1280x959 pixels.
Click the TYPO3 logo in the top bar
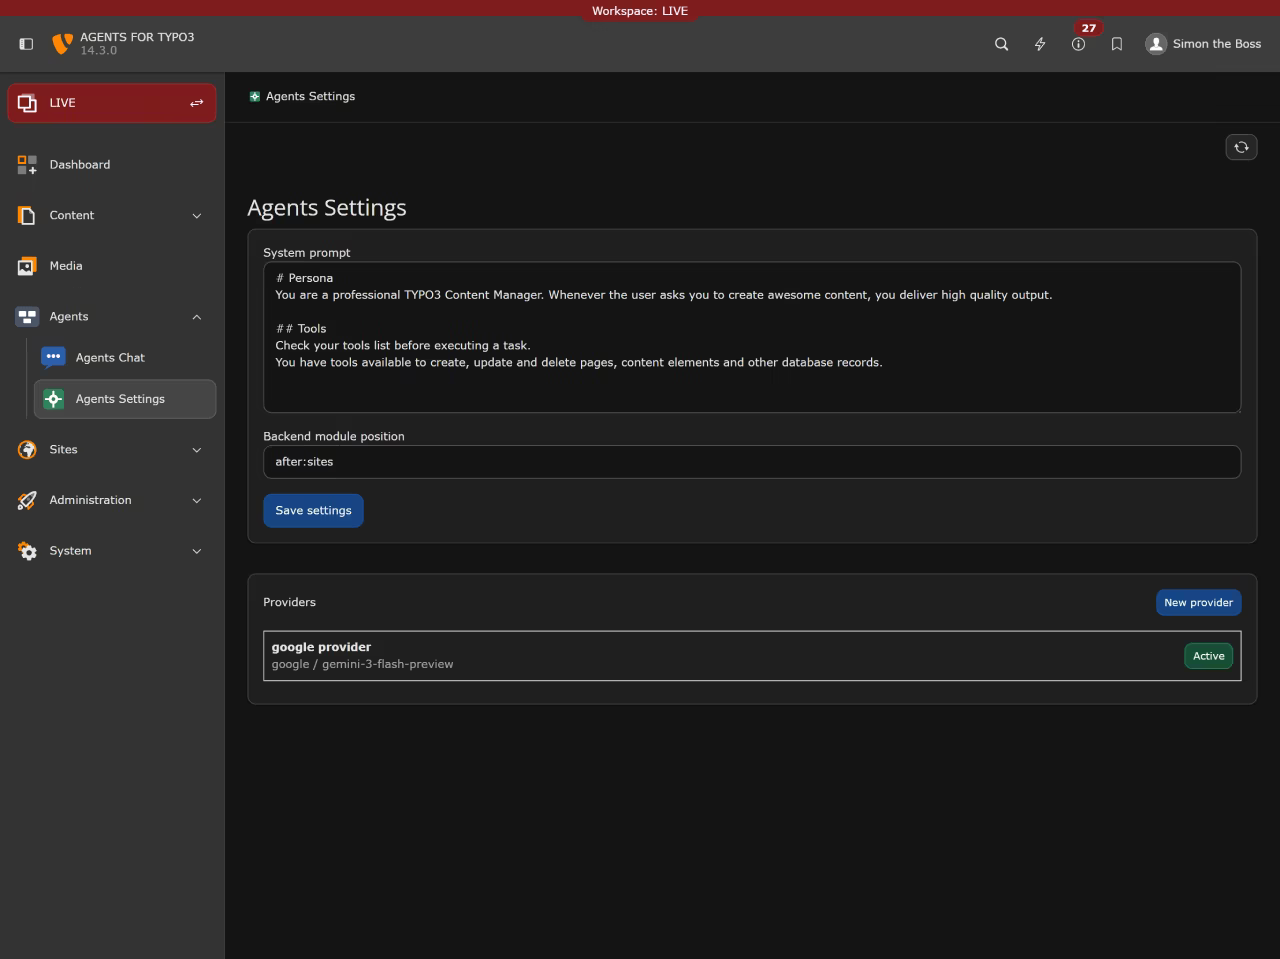(62, 44)
